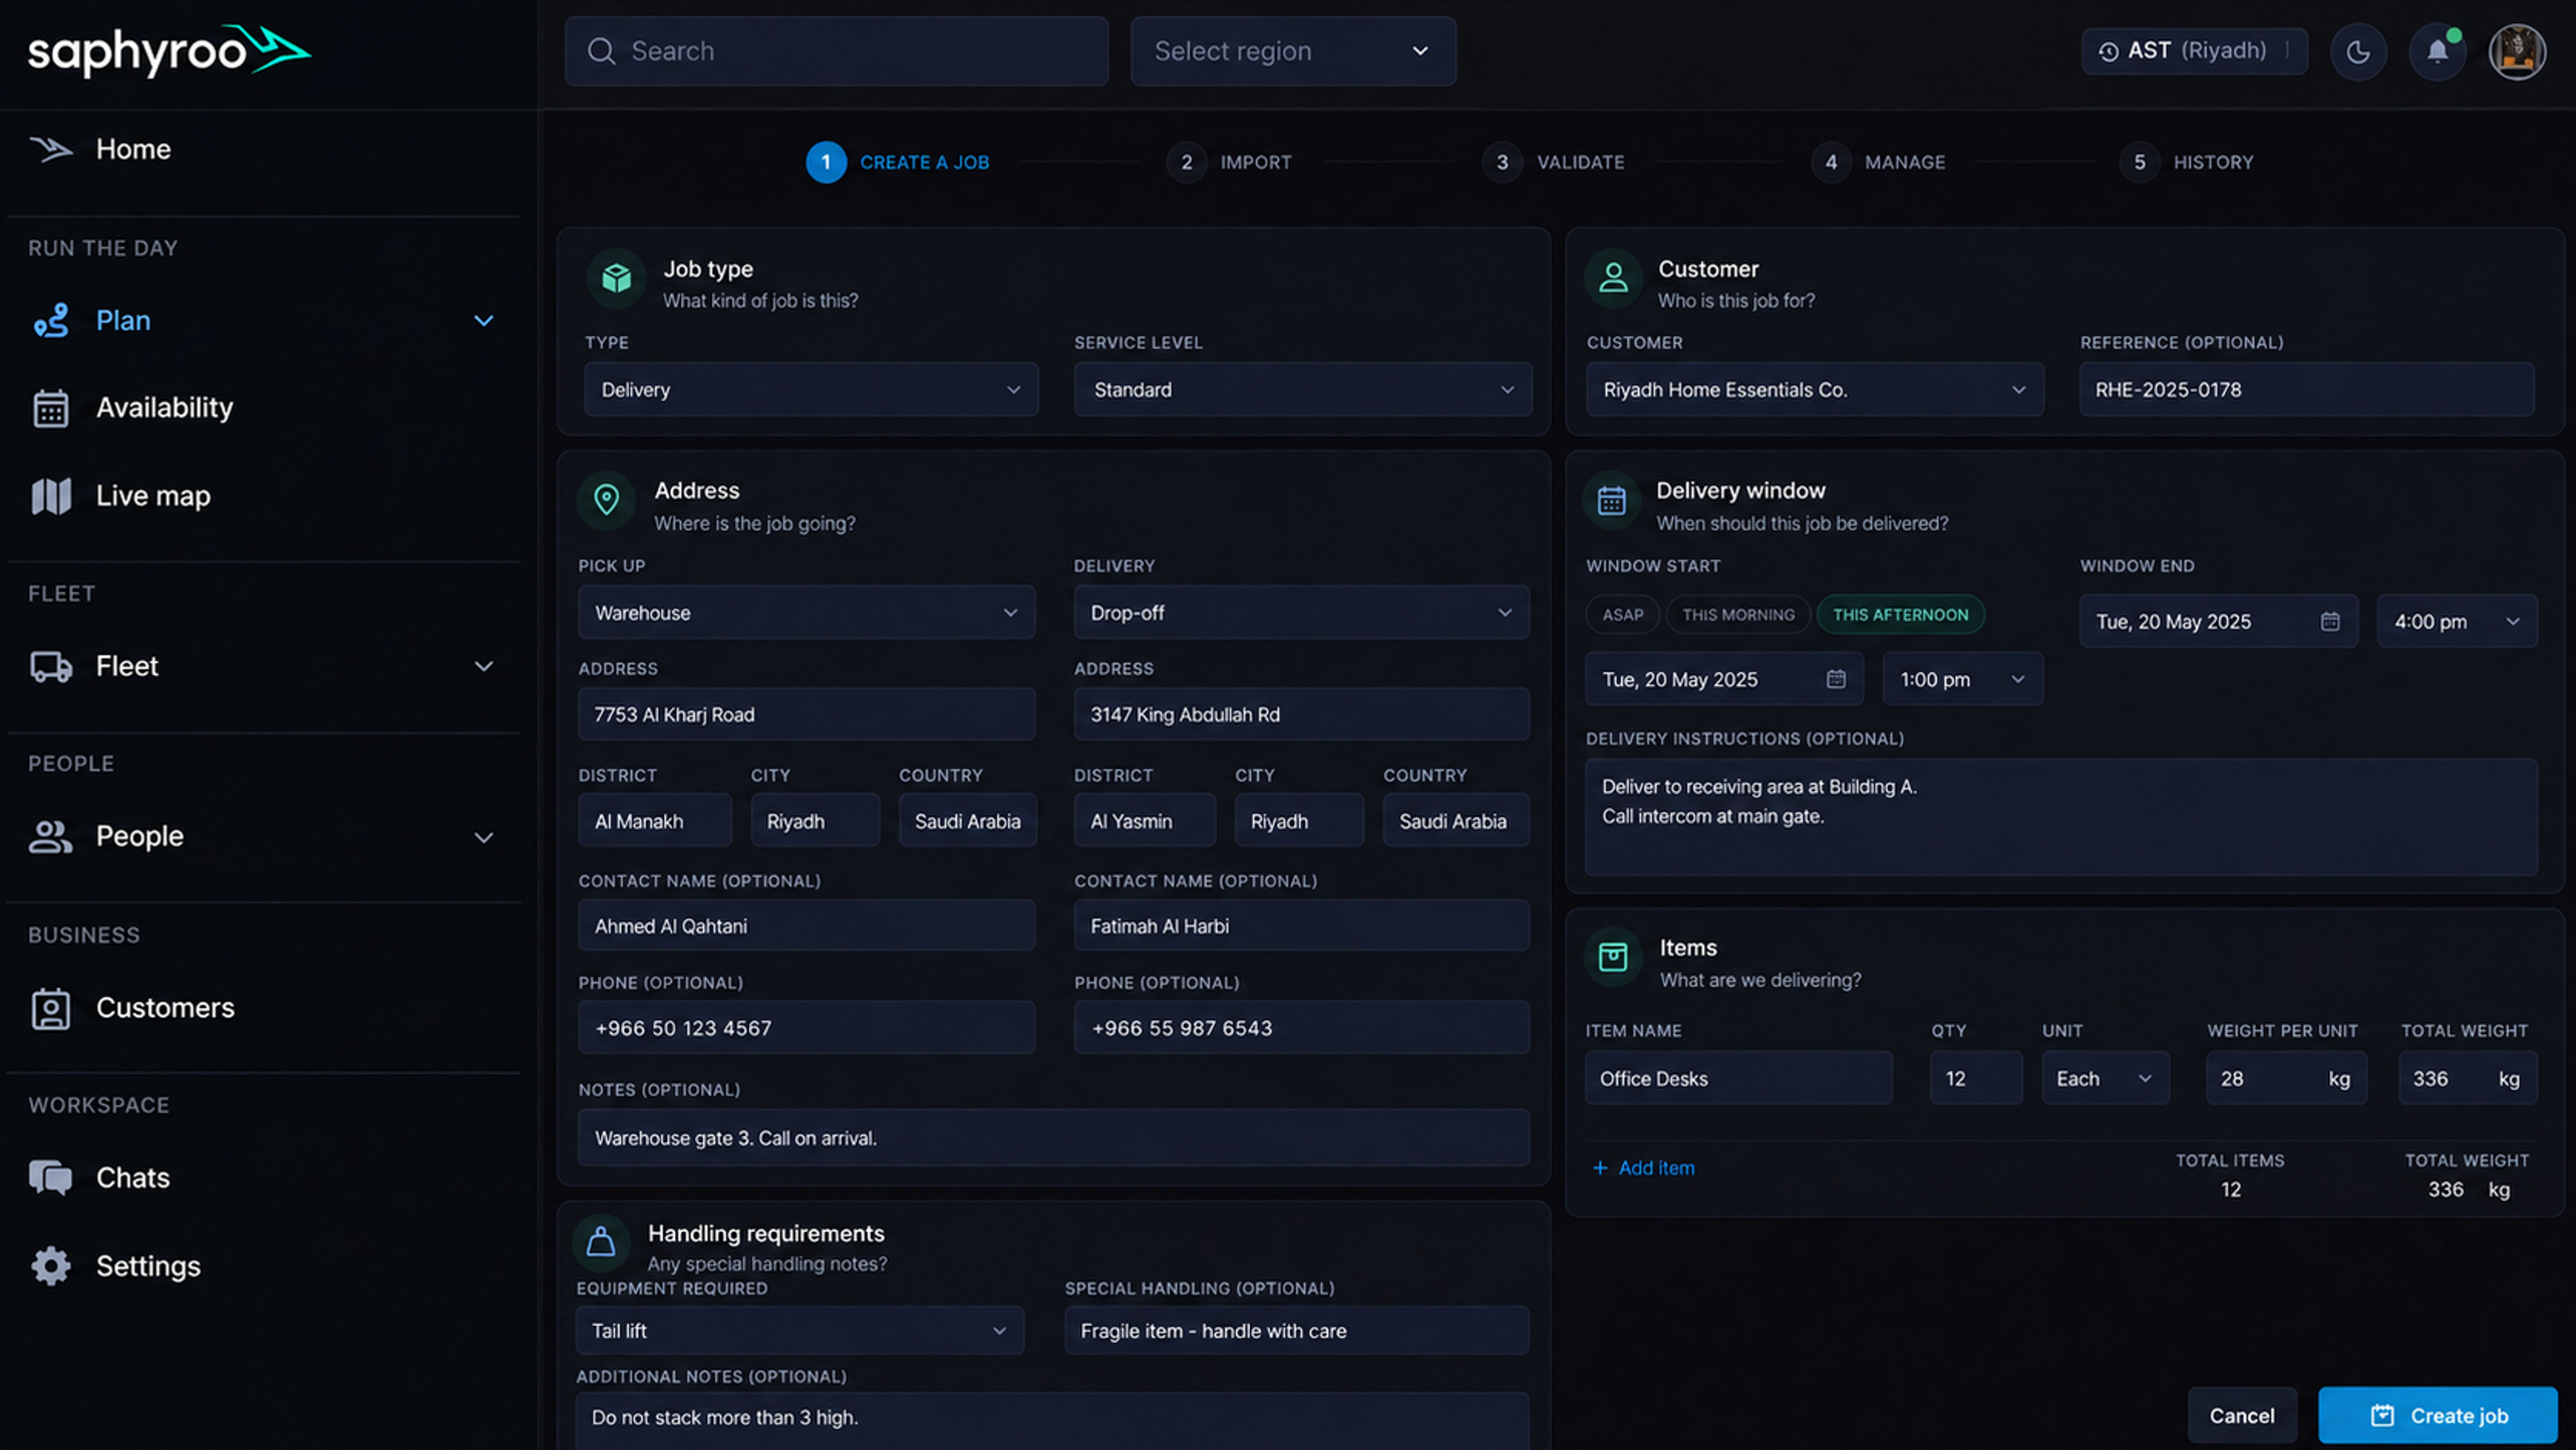Select This Afternoon window start option
Viewport: 2576px width, 1450px height.
pyautogui.click(x=1900, y=615)
